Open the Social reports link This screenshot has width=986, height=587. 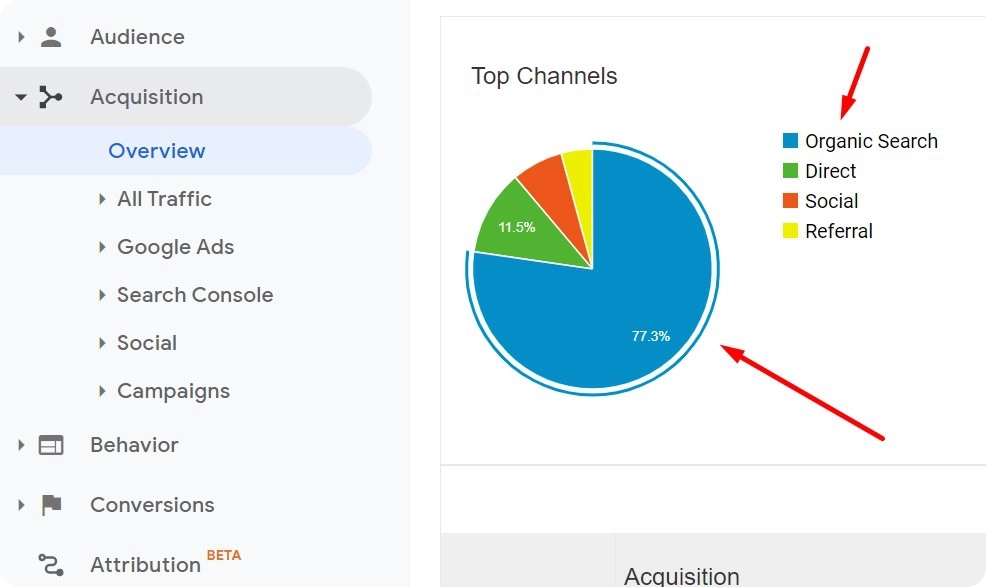(148, 342)
